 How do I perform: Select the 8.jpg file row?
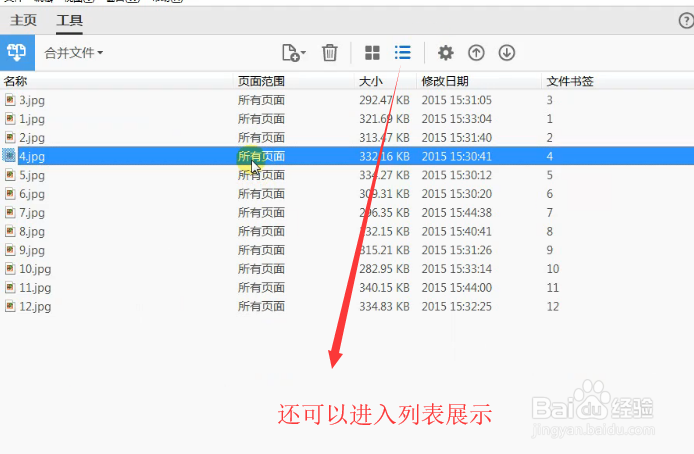point(347,231)
